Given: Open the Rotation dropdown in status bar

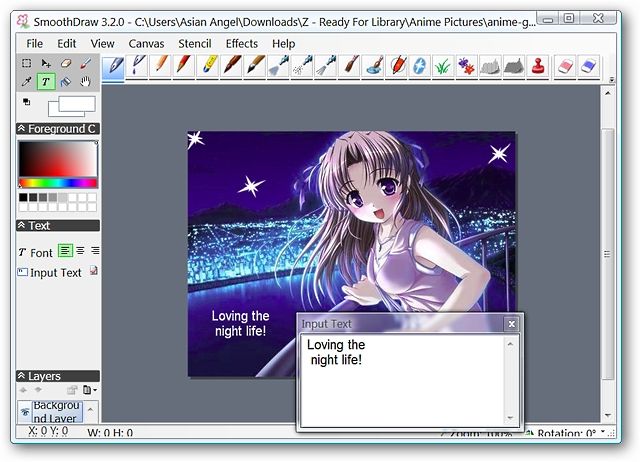Looking at the screenshot, I should pyautogui.click(x=603, y=431).
